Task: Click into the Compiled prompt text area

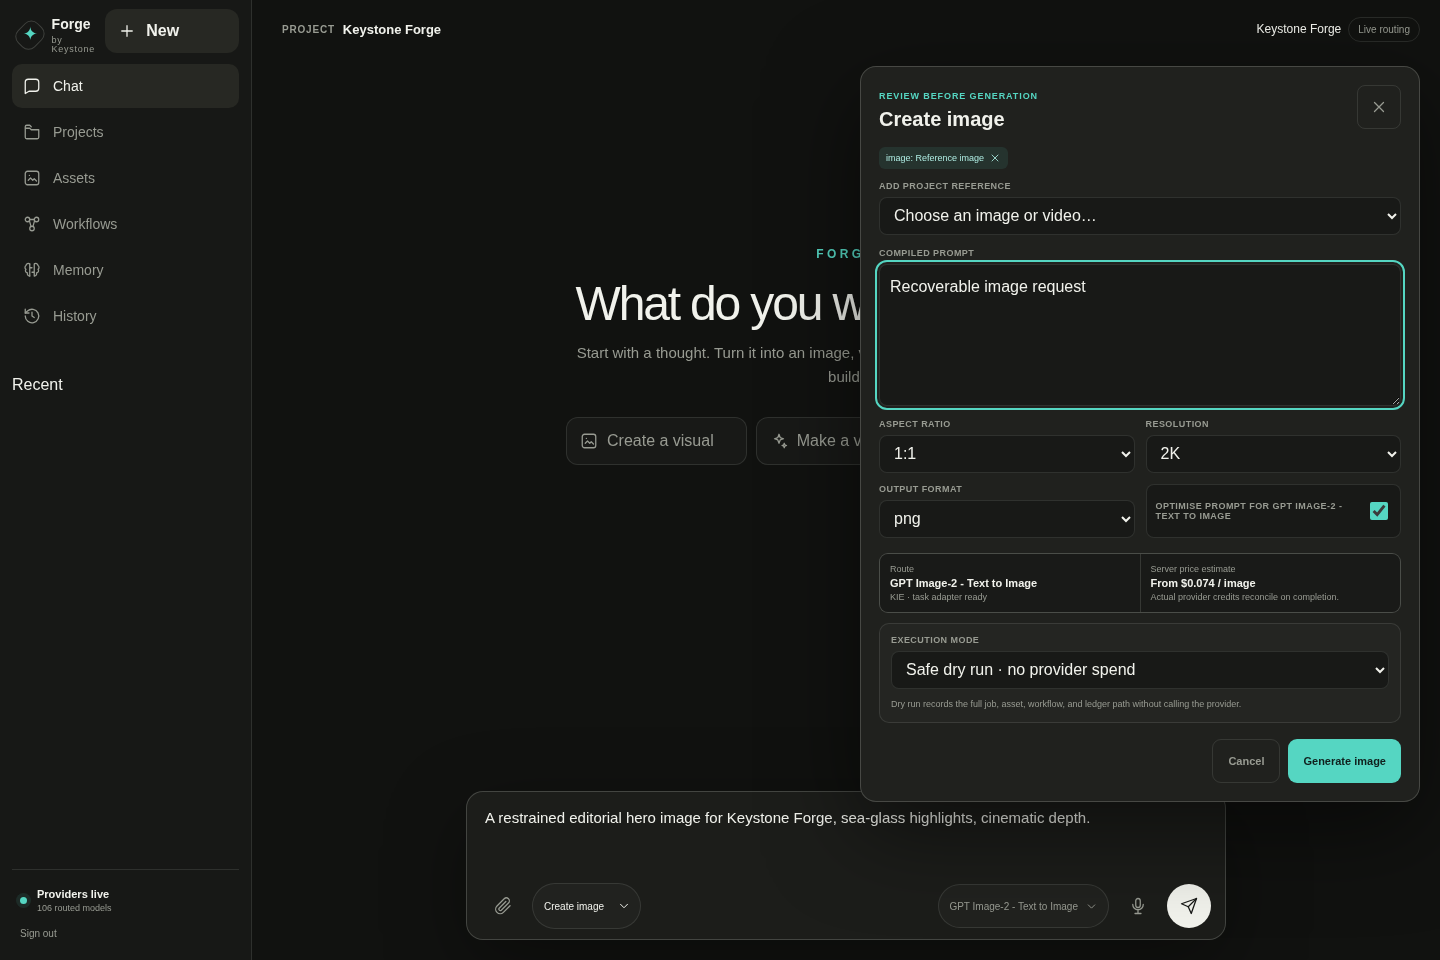Action: pyautogui.click(x=1139, y=335)
